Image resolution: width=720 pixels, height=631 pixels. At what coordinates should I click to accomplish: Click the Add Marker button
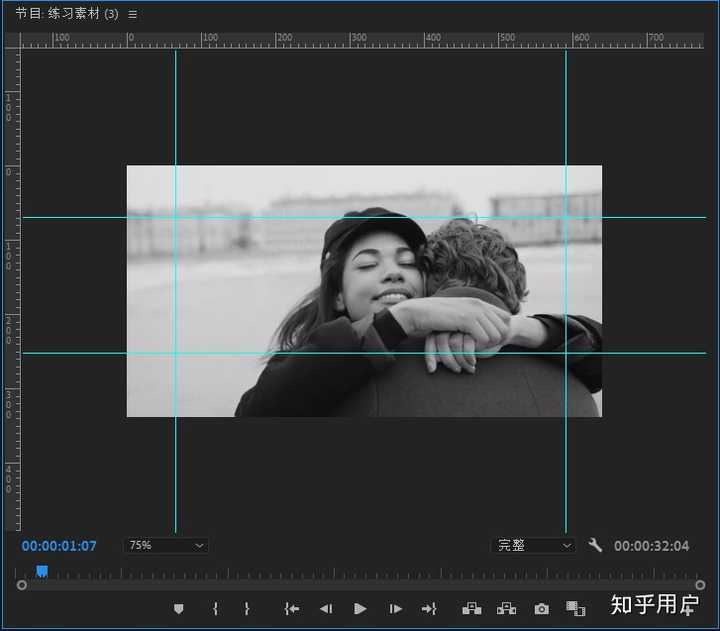pyautogui.click(x=179, y=609)
